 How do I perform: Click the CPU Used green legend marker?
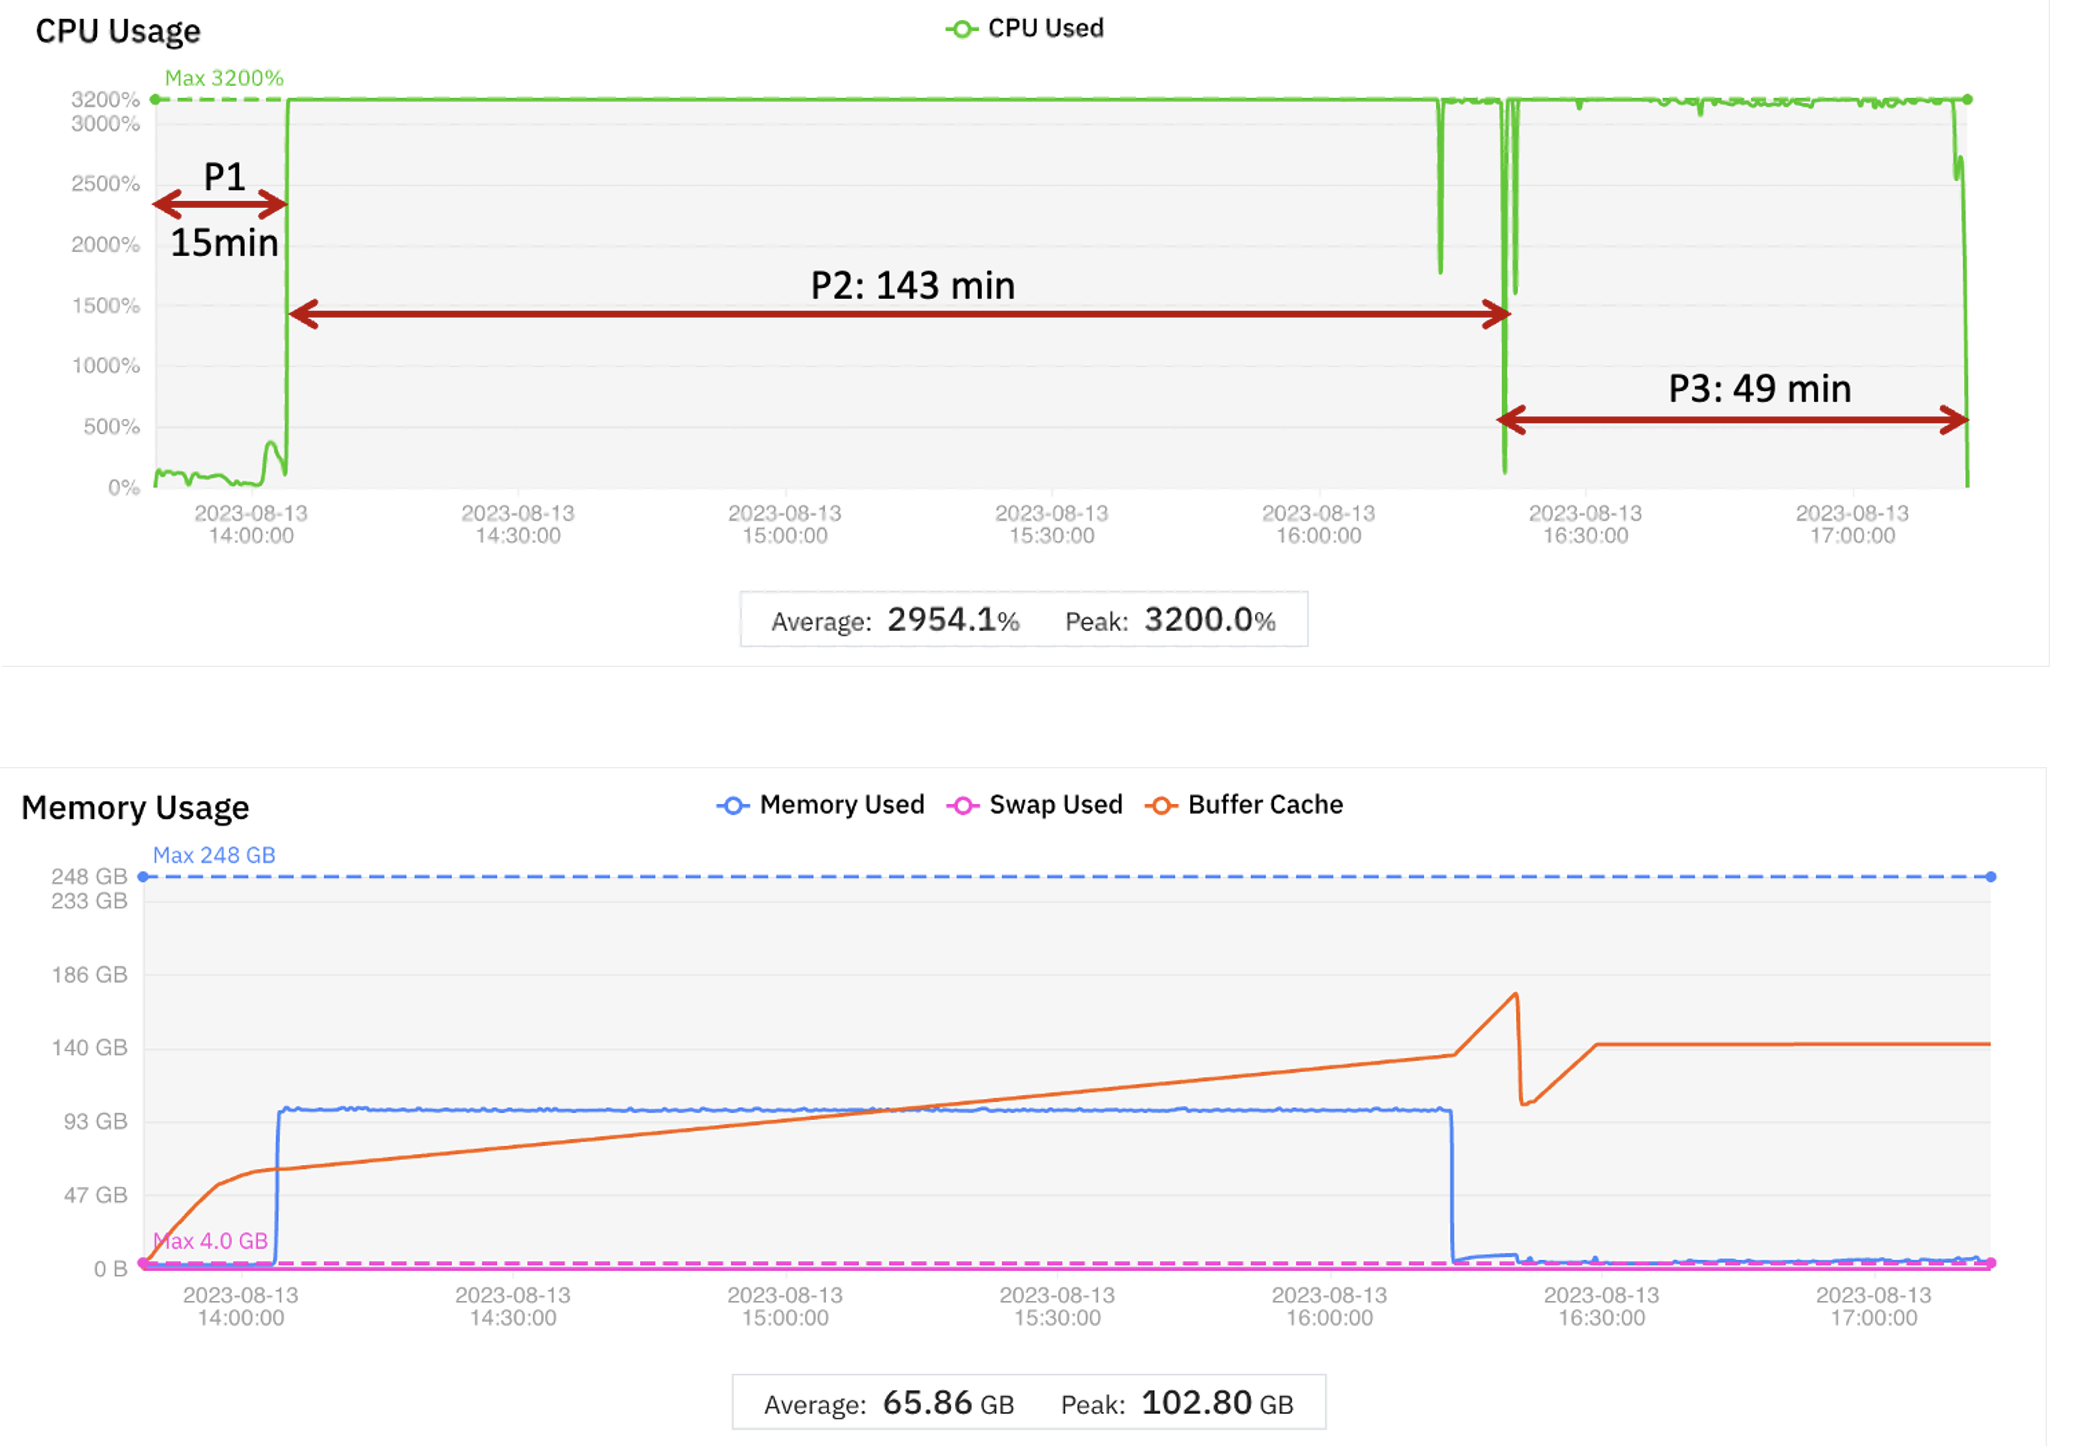tap(961, 29)
